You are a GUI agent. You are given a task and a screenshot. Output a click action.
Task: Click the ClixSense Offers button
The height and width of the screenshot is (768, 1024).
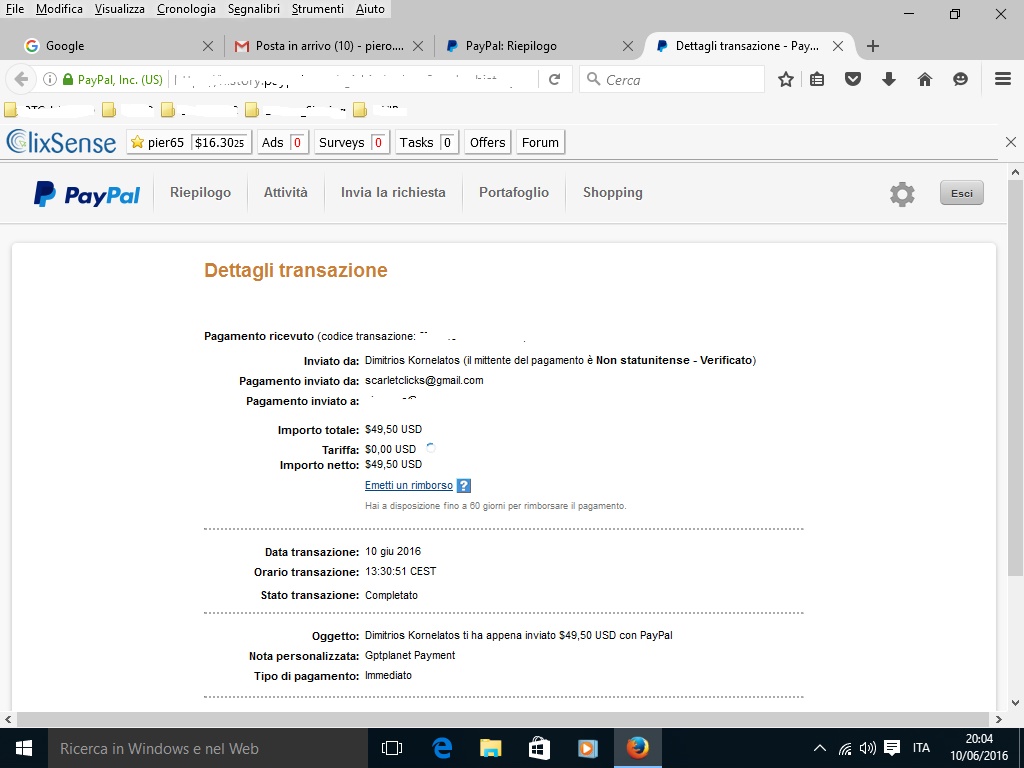coord(487,142)
